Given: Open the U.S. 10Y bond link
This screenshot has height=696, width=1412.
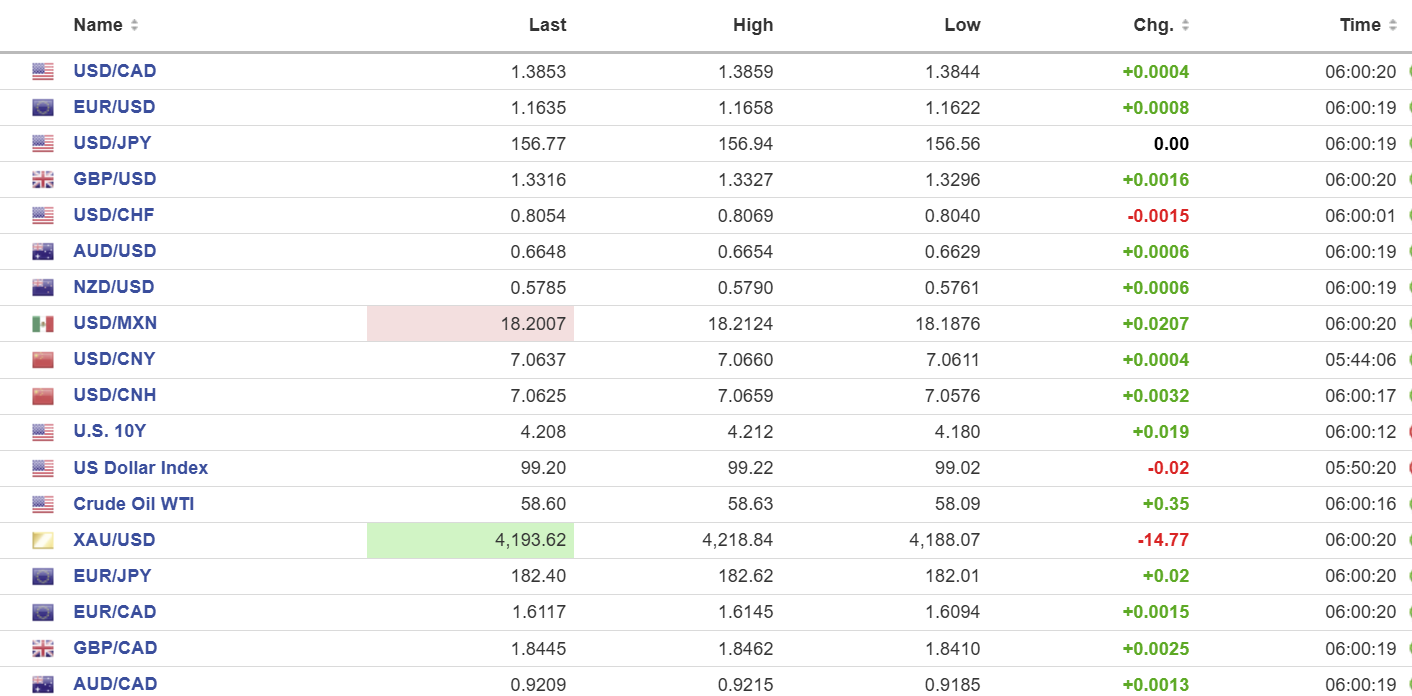Looking at the screenshot, I should click(x=110, y=432).
